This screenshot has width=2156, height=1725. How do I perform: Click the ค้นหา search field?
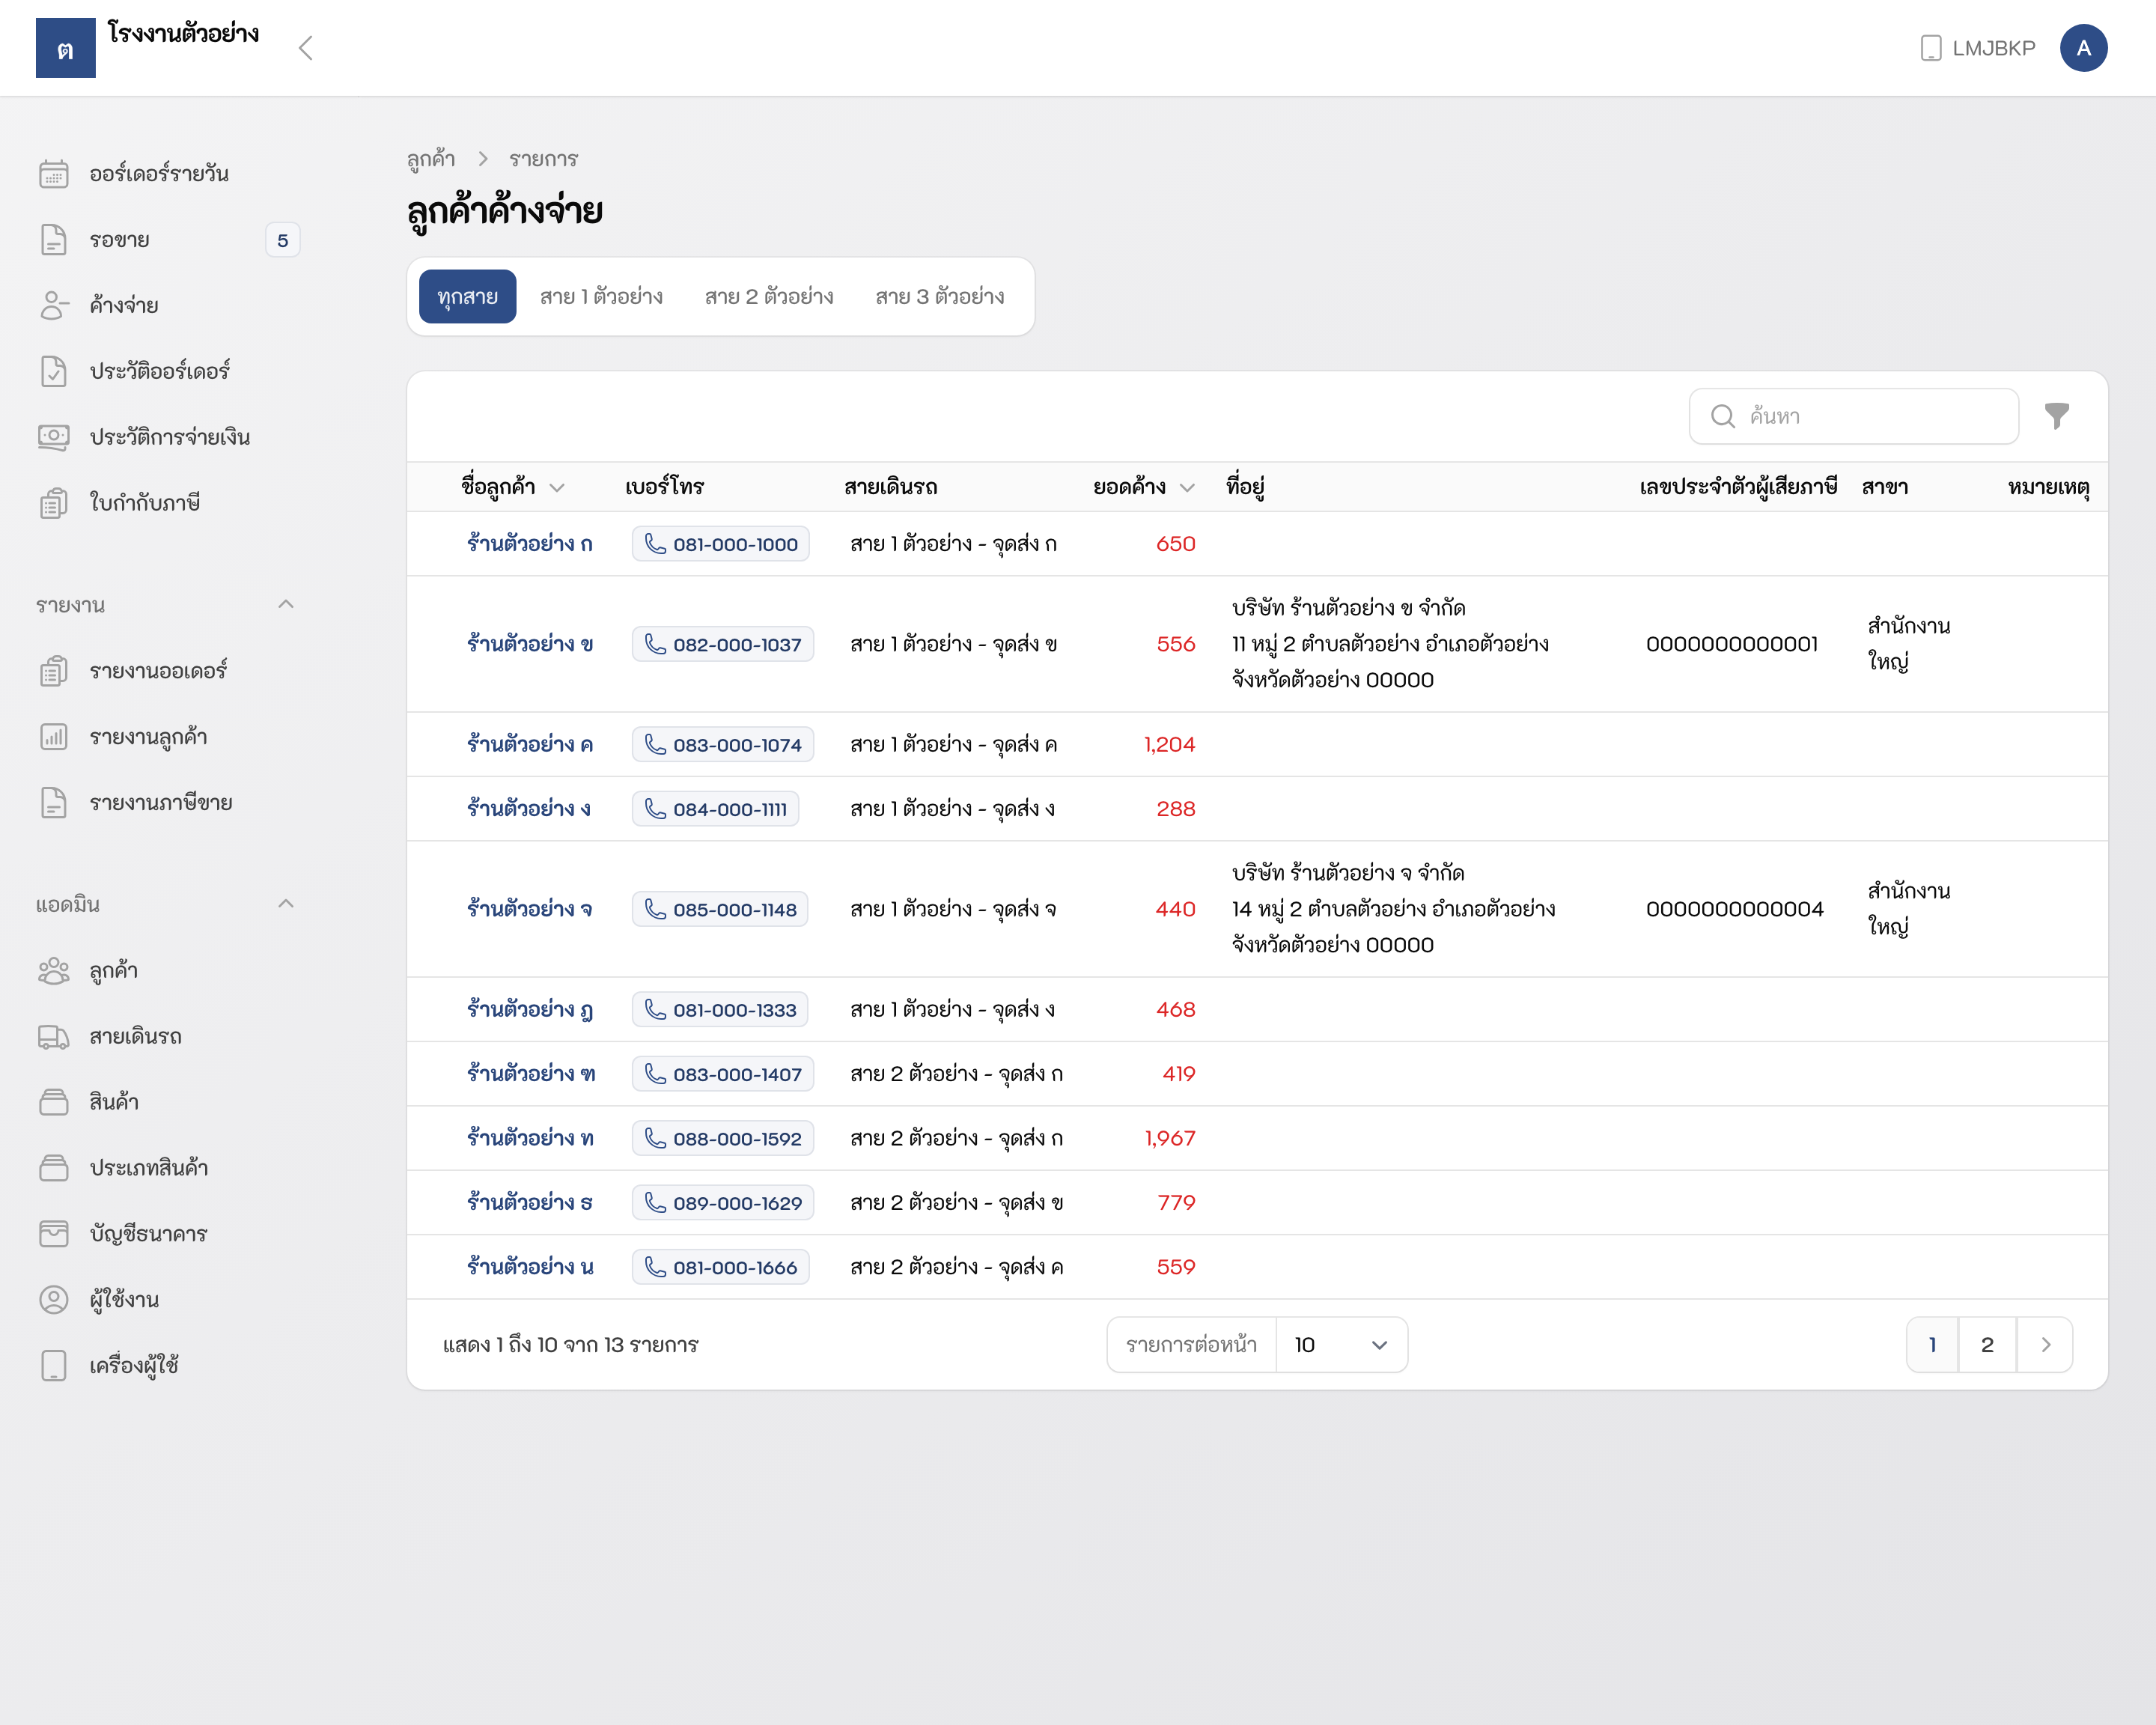coord(1854,416)
